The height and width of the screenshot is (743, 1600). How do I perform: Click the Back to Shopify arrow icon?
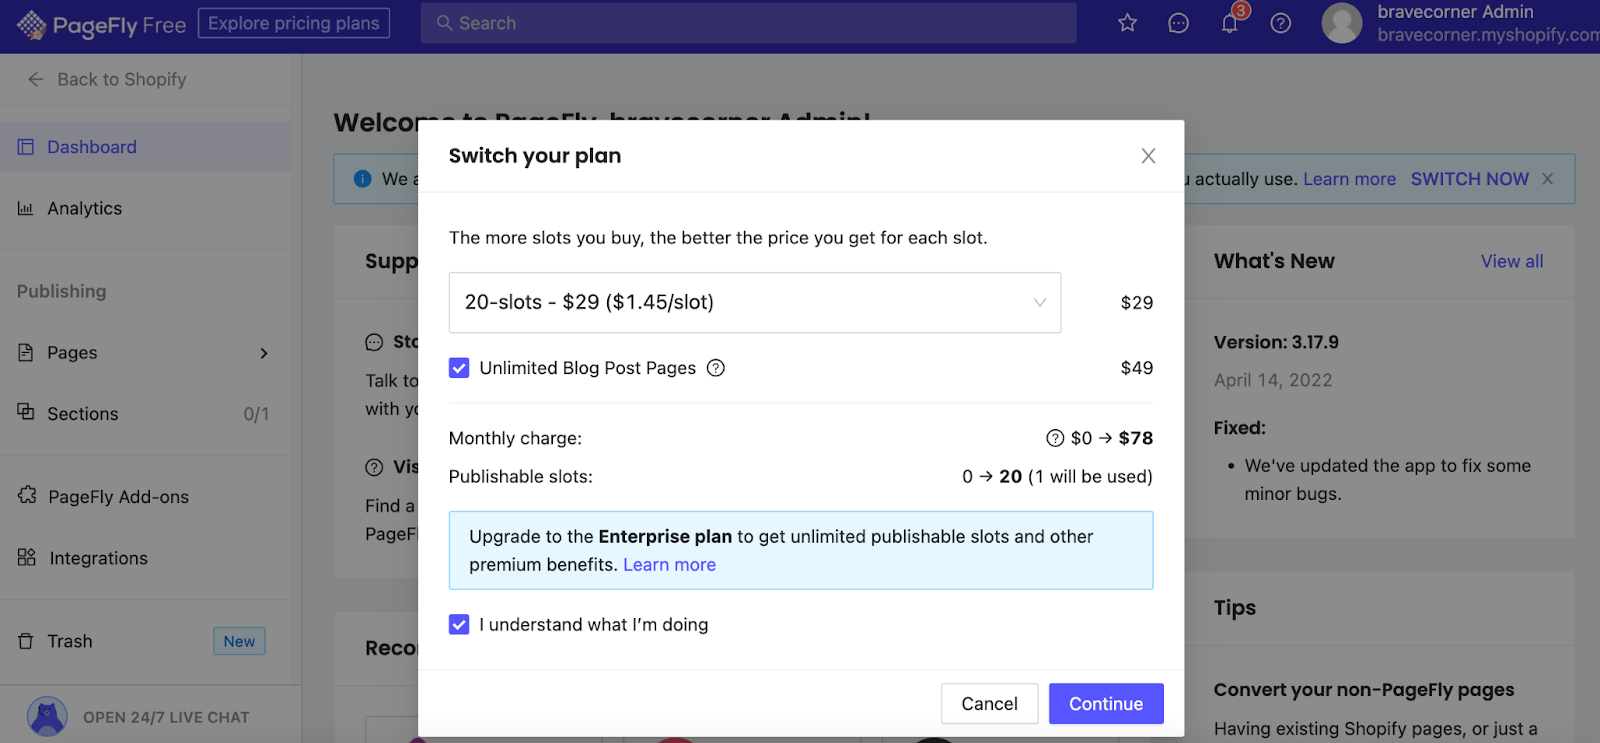[36, 79]
